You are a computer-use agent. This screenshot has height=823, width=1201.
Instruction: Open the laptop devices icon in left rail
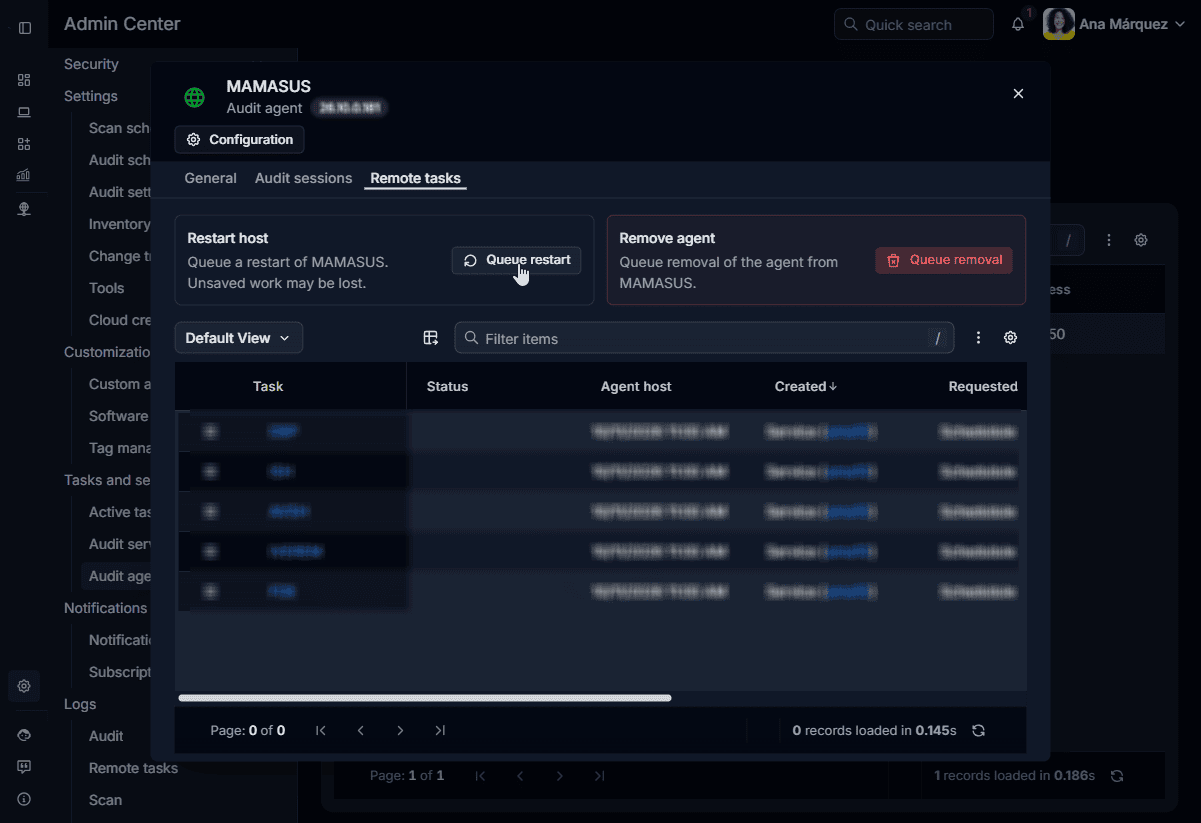click(x=24, y=112)
